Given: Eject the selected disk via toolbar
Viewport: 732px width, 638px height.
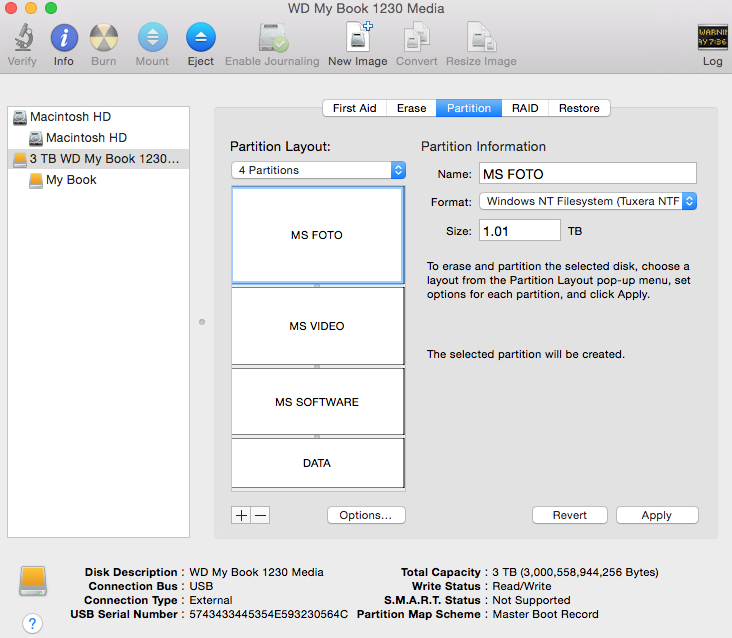Looking at the screenshot, I should click(201, 39).
